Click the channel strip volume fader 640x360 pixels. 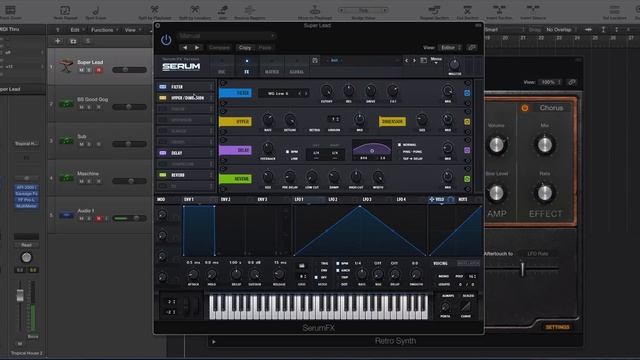pos(20,295)
